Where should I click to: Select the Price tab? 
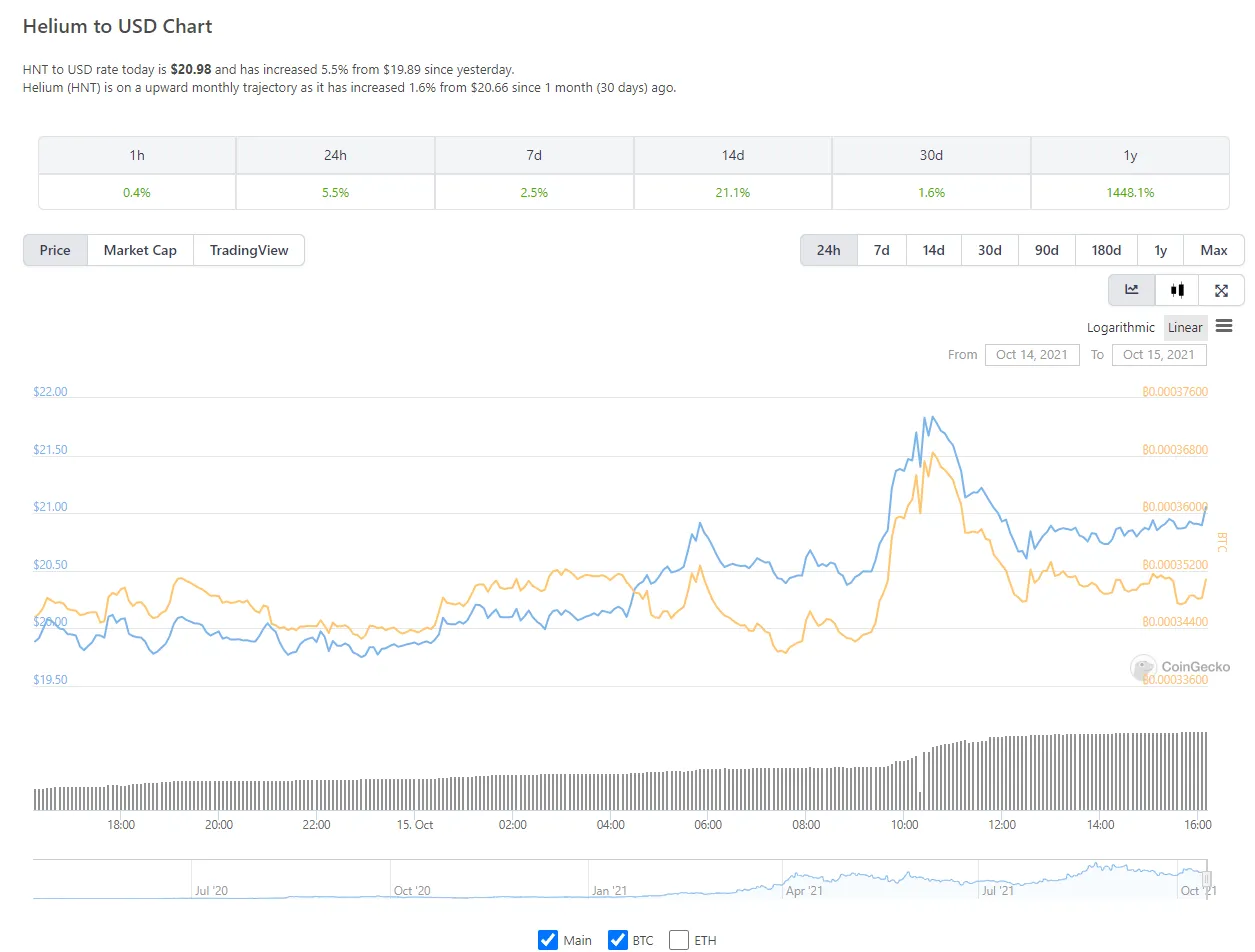pyautogui.click(x=55, y=250)
